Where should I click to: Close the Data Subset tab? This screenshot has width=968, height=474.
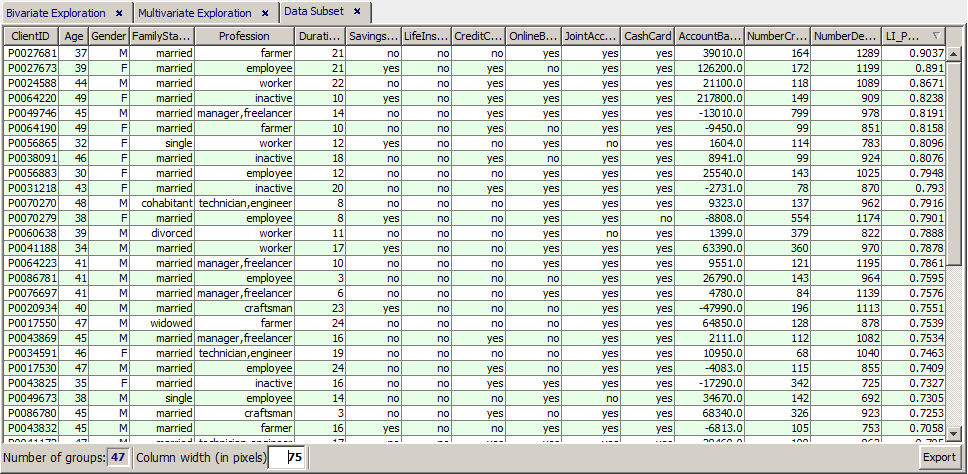coord(357,12)
